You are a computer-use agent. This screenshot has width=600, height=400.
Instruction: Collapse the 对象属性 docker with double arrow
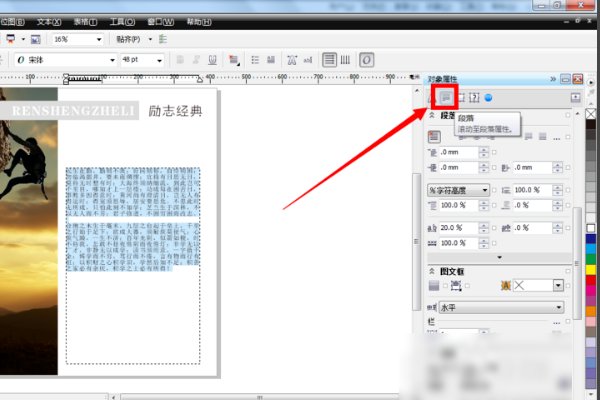[553, 79]
